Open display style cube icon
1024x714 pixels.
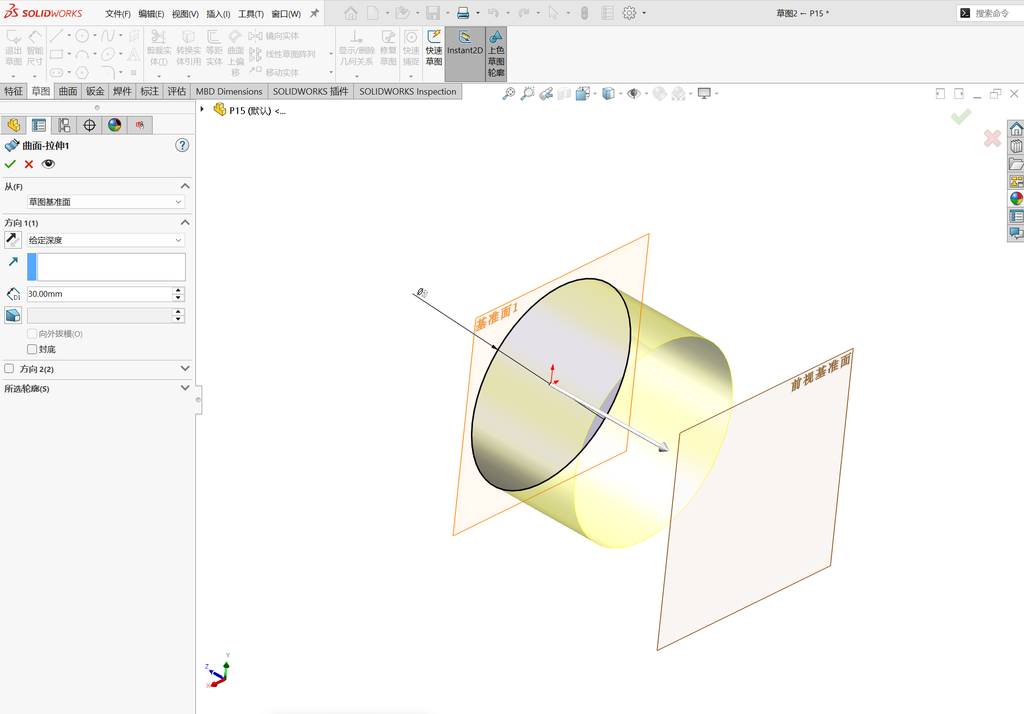tap(608, 93)
